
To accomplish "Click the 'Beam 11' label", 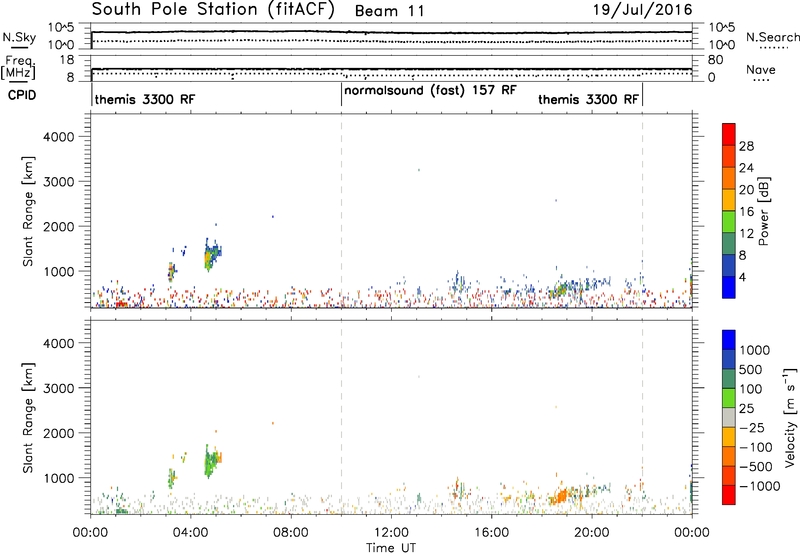I will [389, 11].
